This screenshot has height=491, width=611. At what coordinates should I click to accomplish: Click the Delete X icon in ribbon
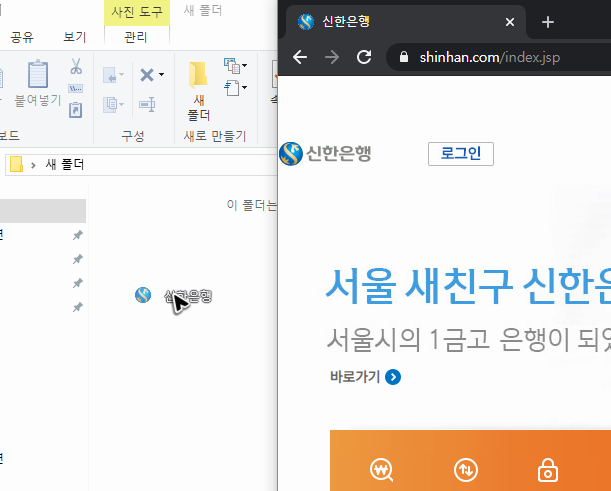pos(147,74)
